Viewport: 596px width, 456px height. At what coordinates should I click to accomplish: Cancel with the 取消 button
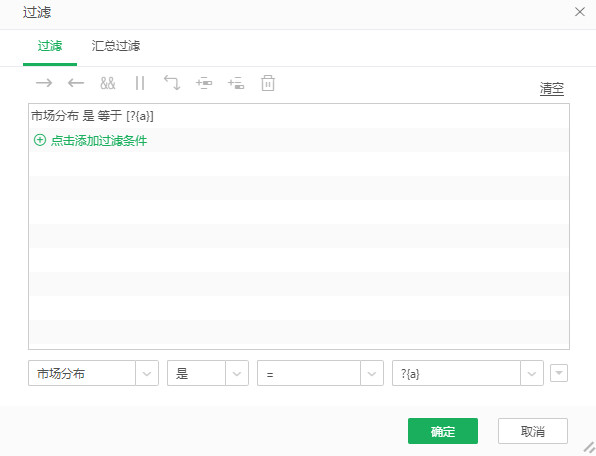[533, 431]
